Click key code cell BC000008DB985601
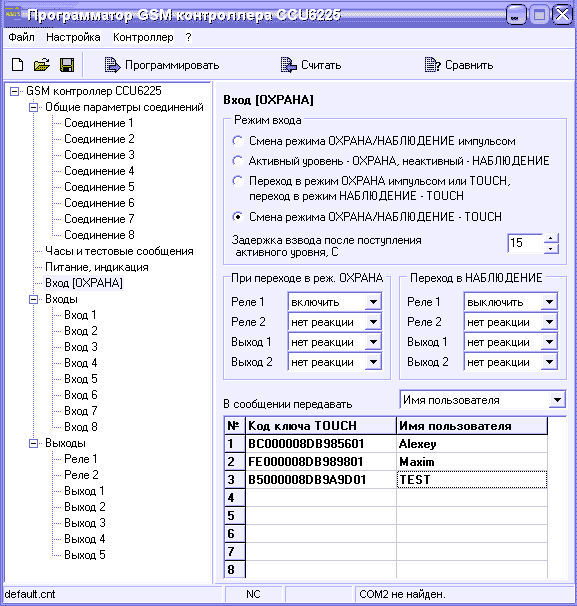 tap(321, 444)
